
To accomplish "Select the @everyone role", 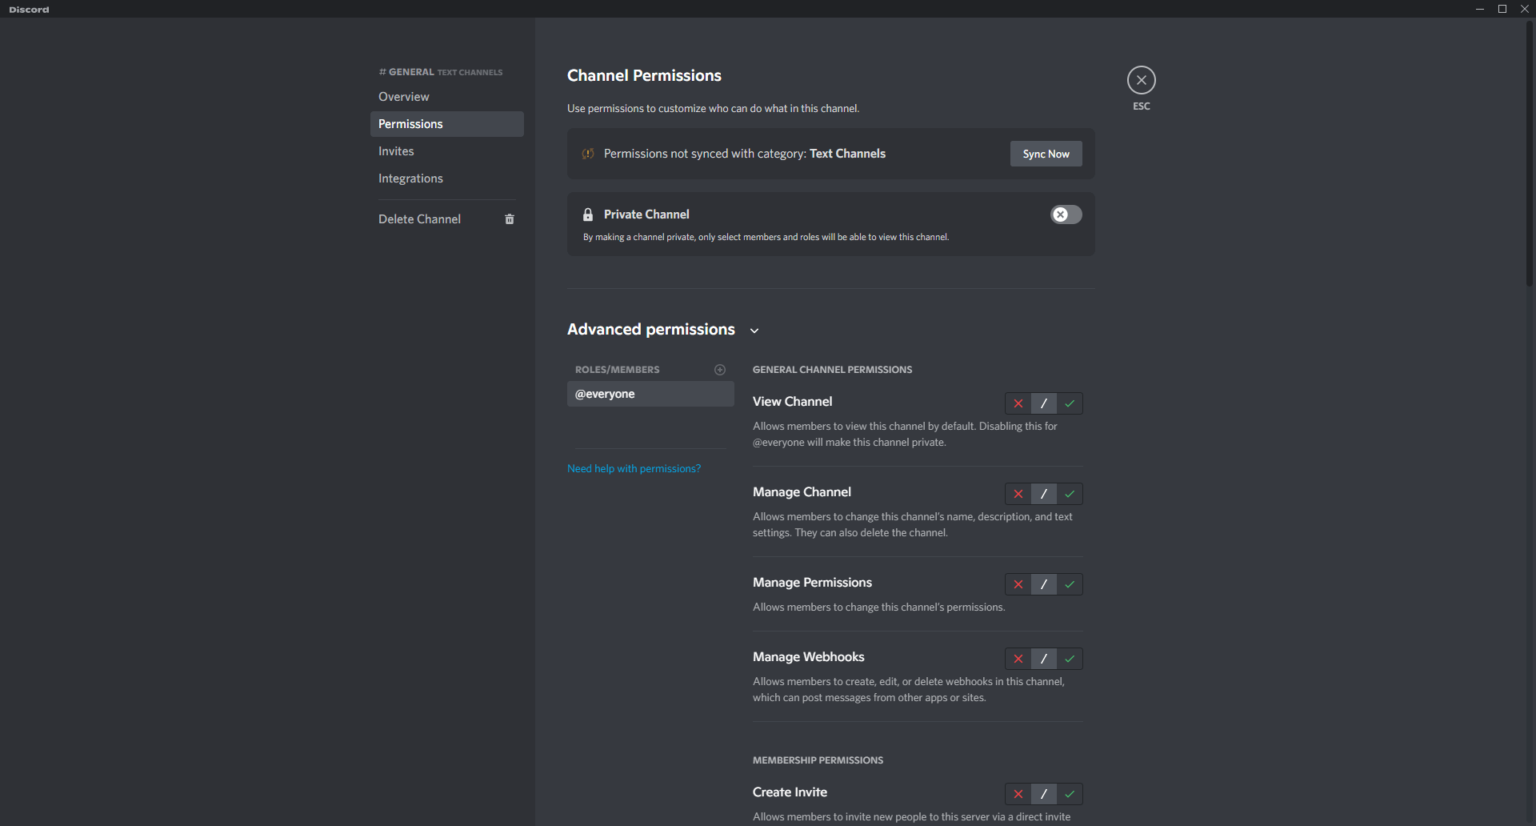I will coord(650,394).
